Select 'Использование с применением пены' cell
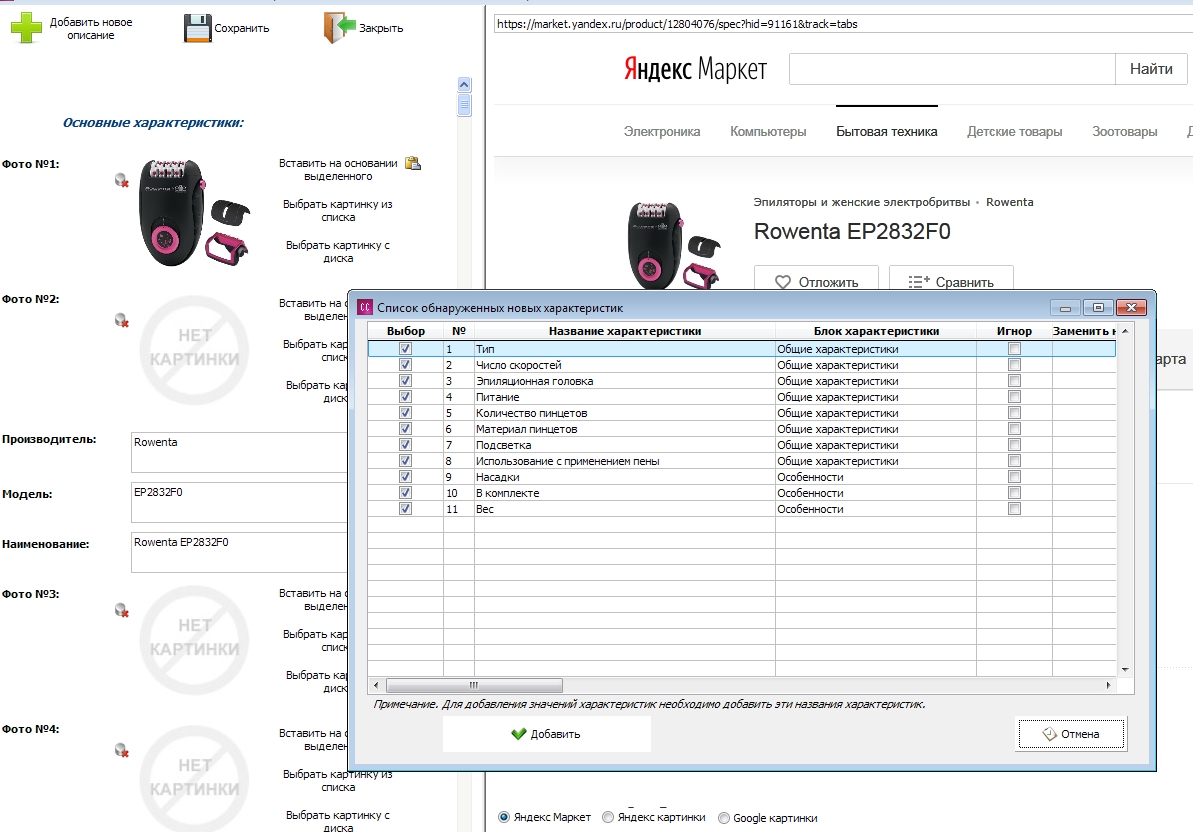This screenshot has width=1193, height=832. (x=625, y=461)
